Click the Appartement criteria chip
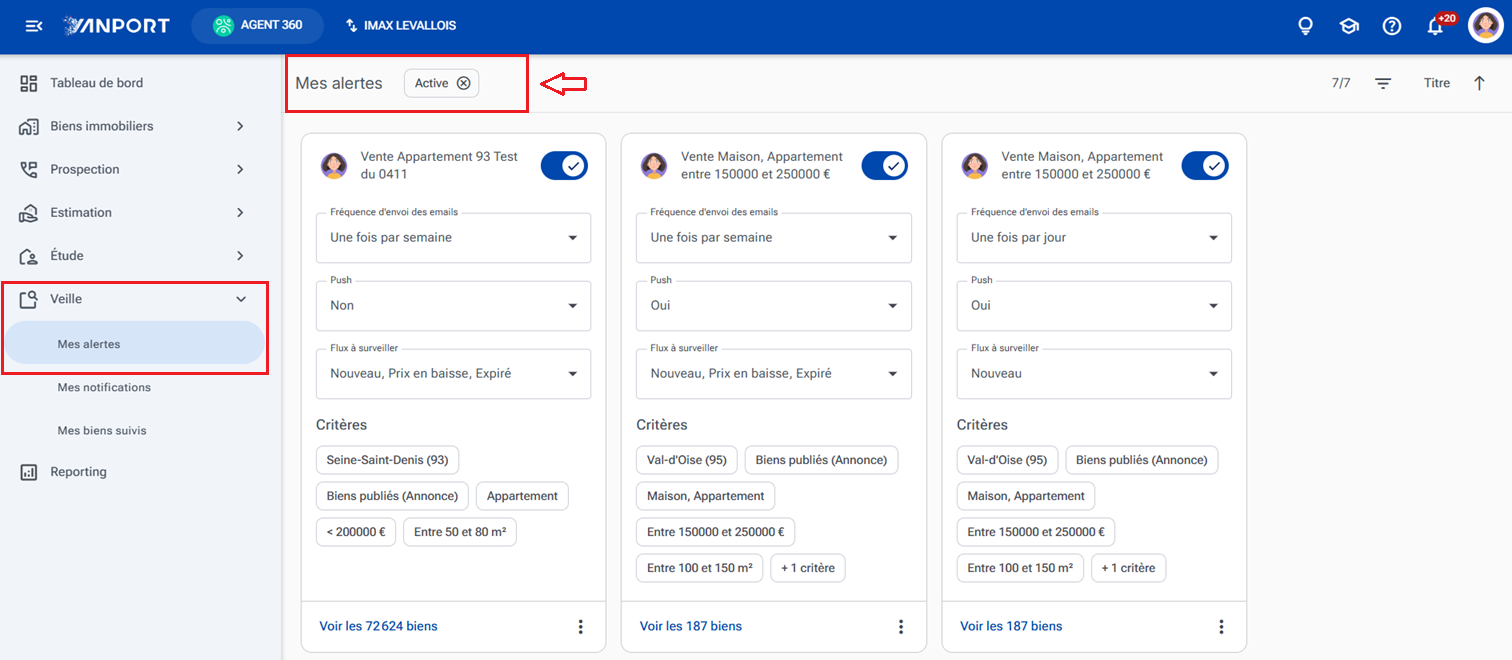1512x660 pixels. click(x=522, y=496)
